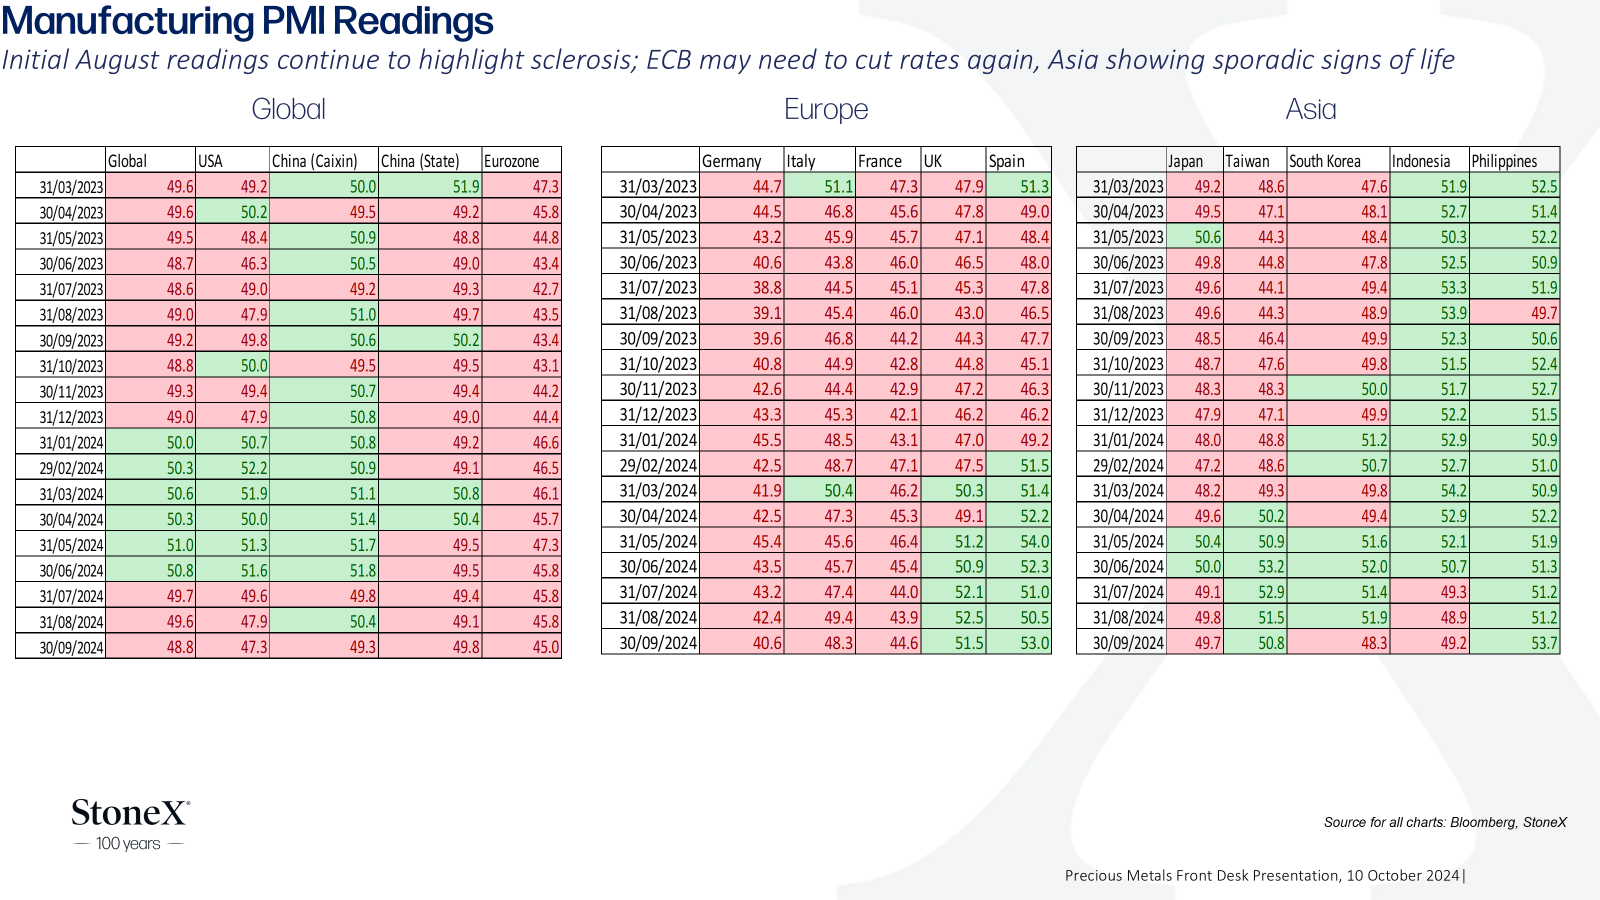Image resolution: width=1600 pixels, height=900 pixels.
Task: Click the Europe table heading
Action: pyautogui.click(x=826, y=109)
